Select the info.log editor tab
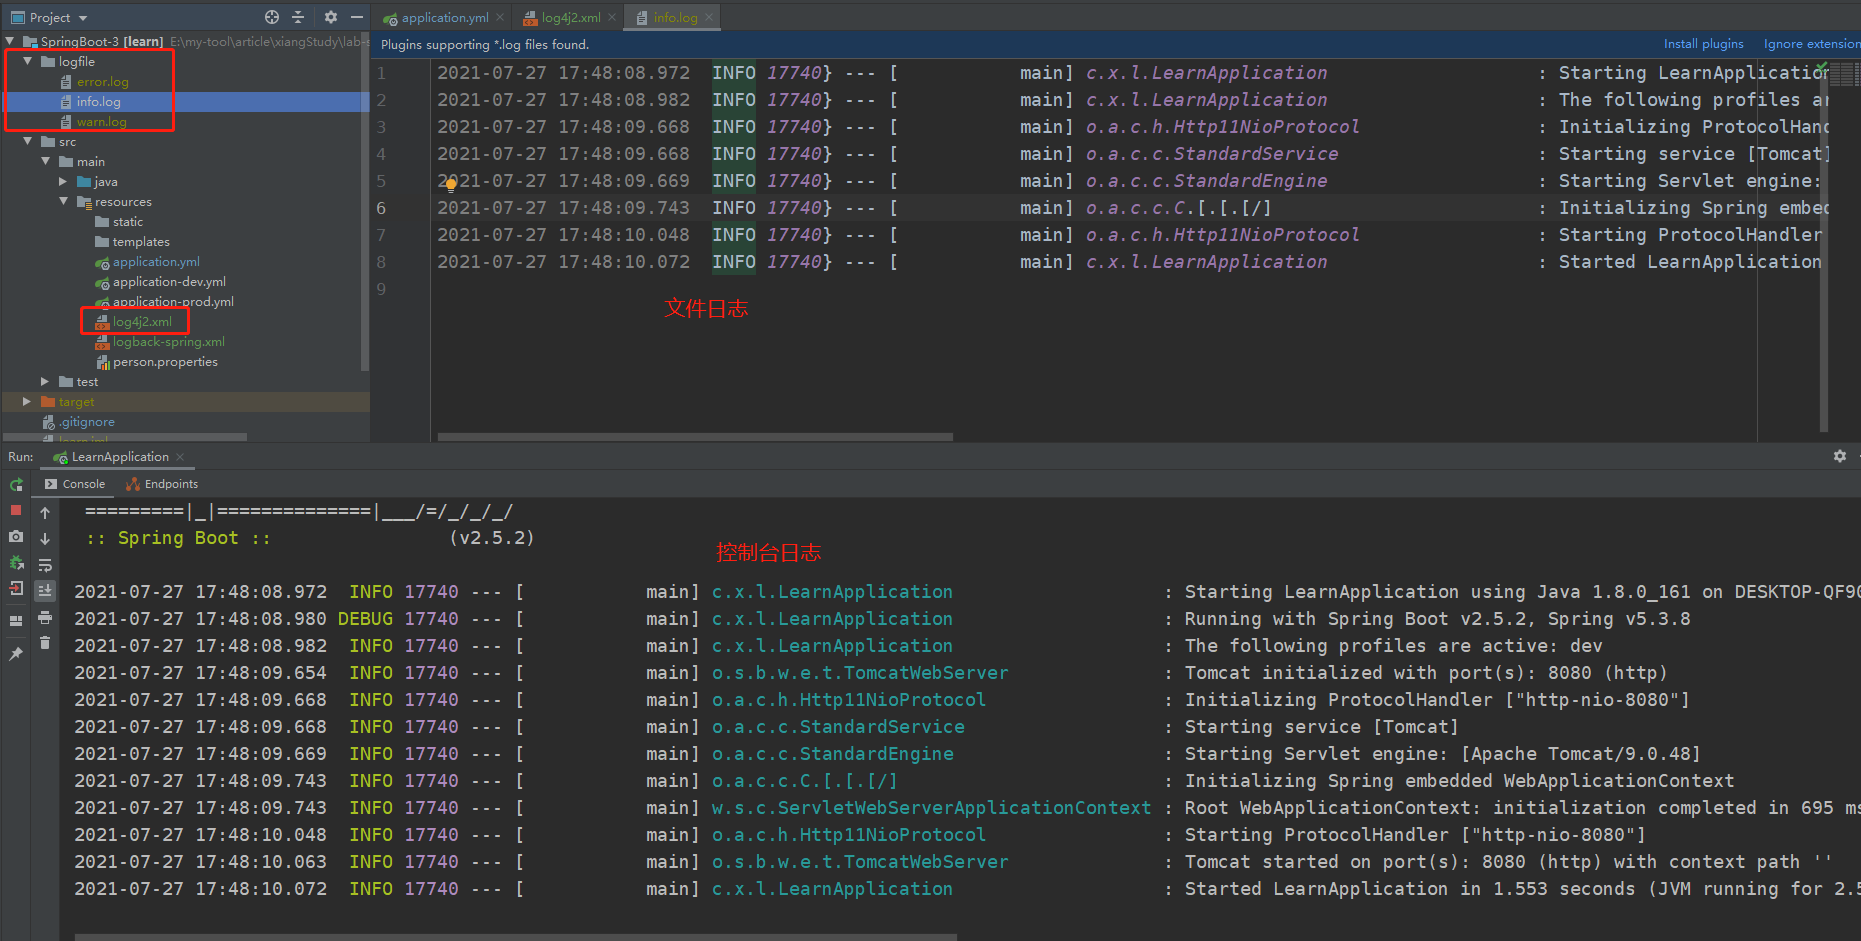The width and height of the screenshot is (1861, 941). 675,17
